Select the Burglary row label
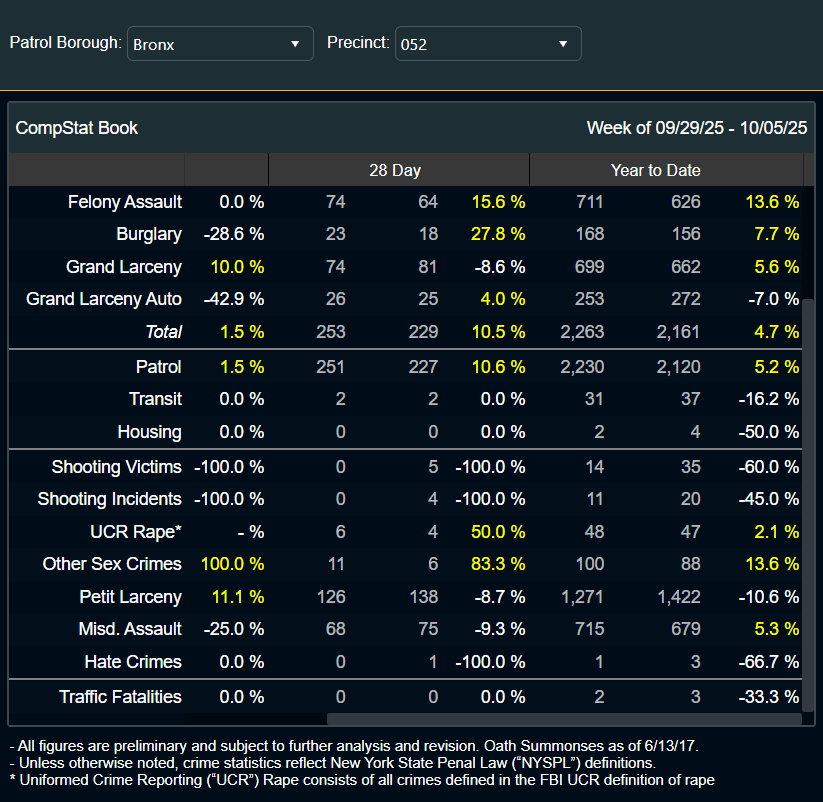This screenshot has height=802, width=823. tap(148, 234)
